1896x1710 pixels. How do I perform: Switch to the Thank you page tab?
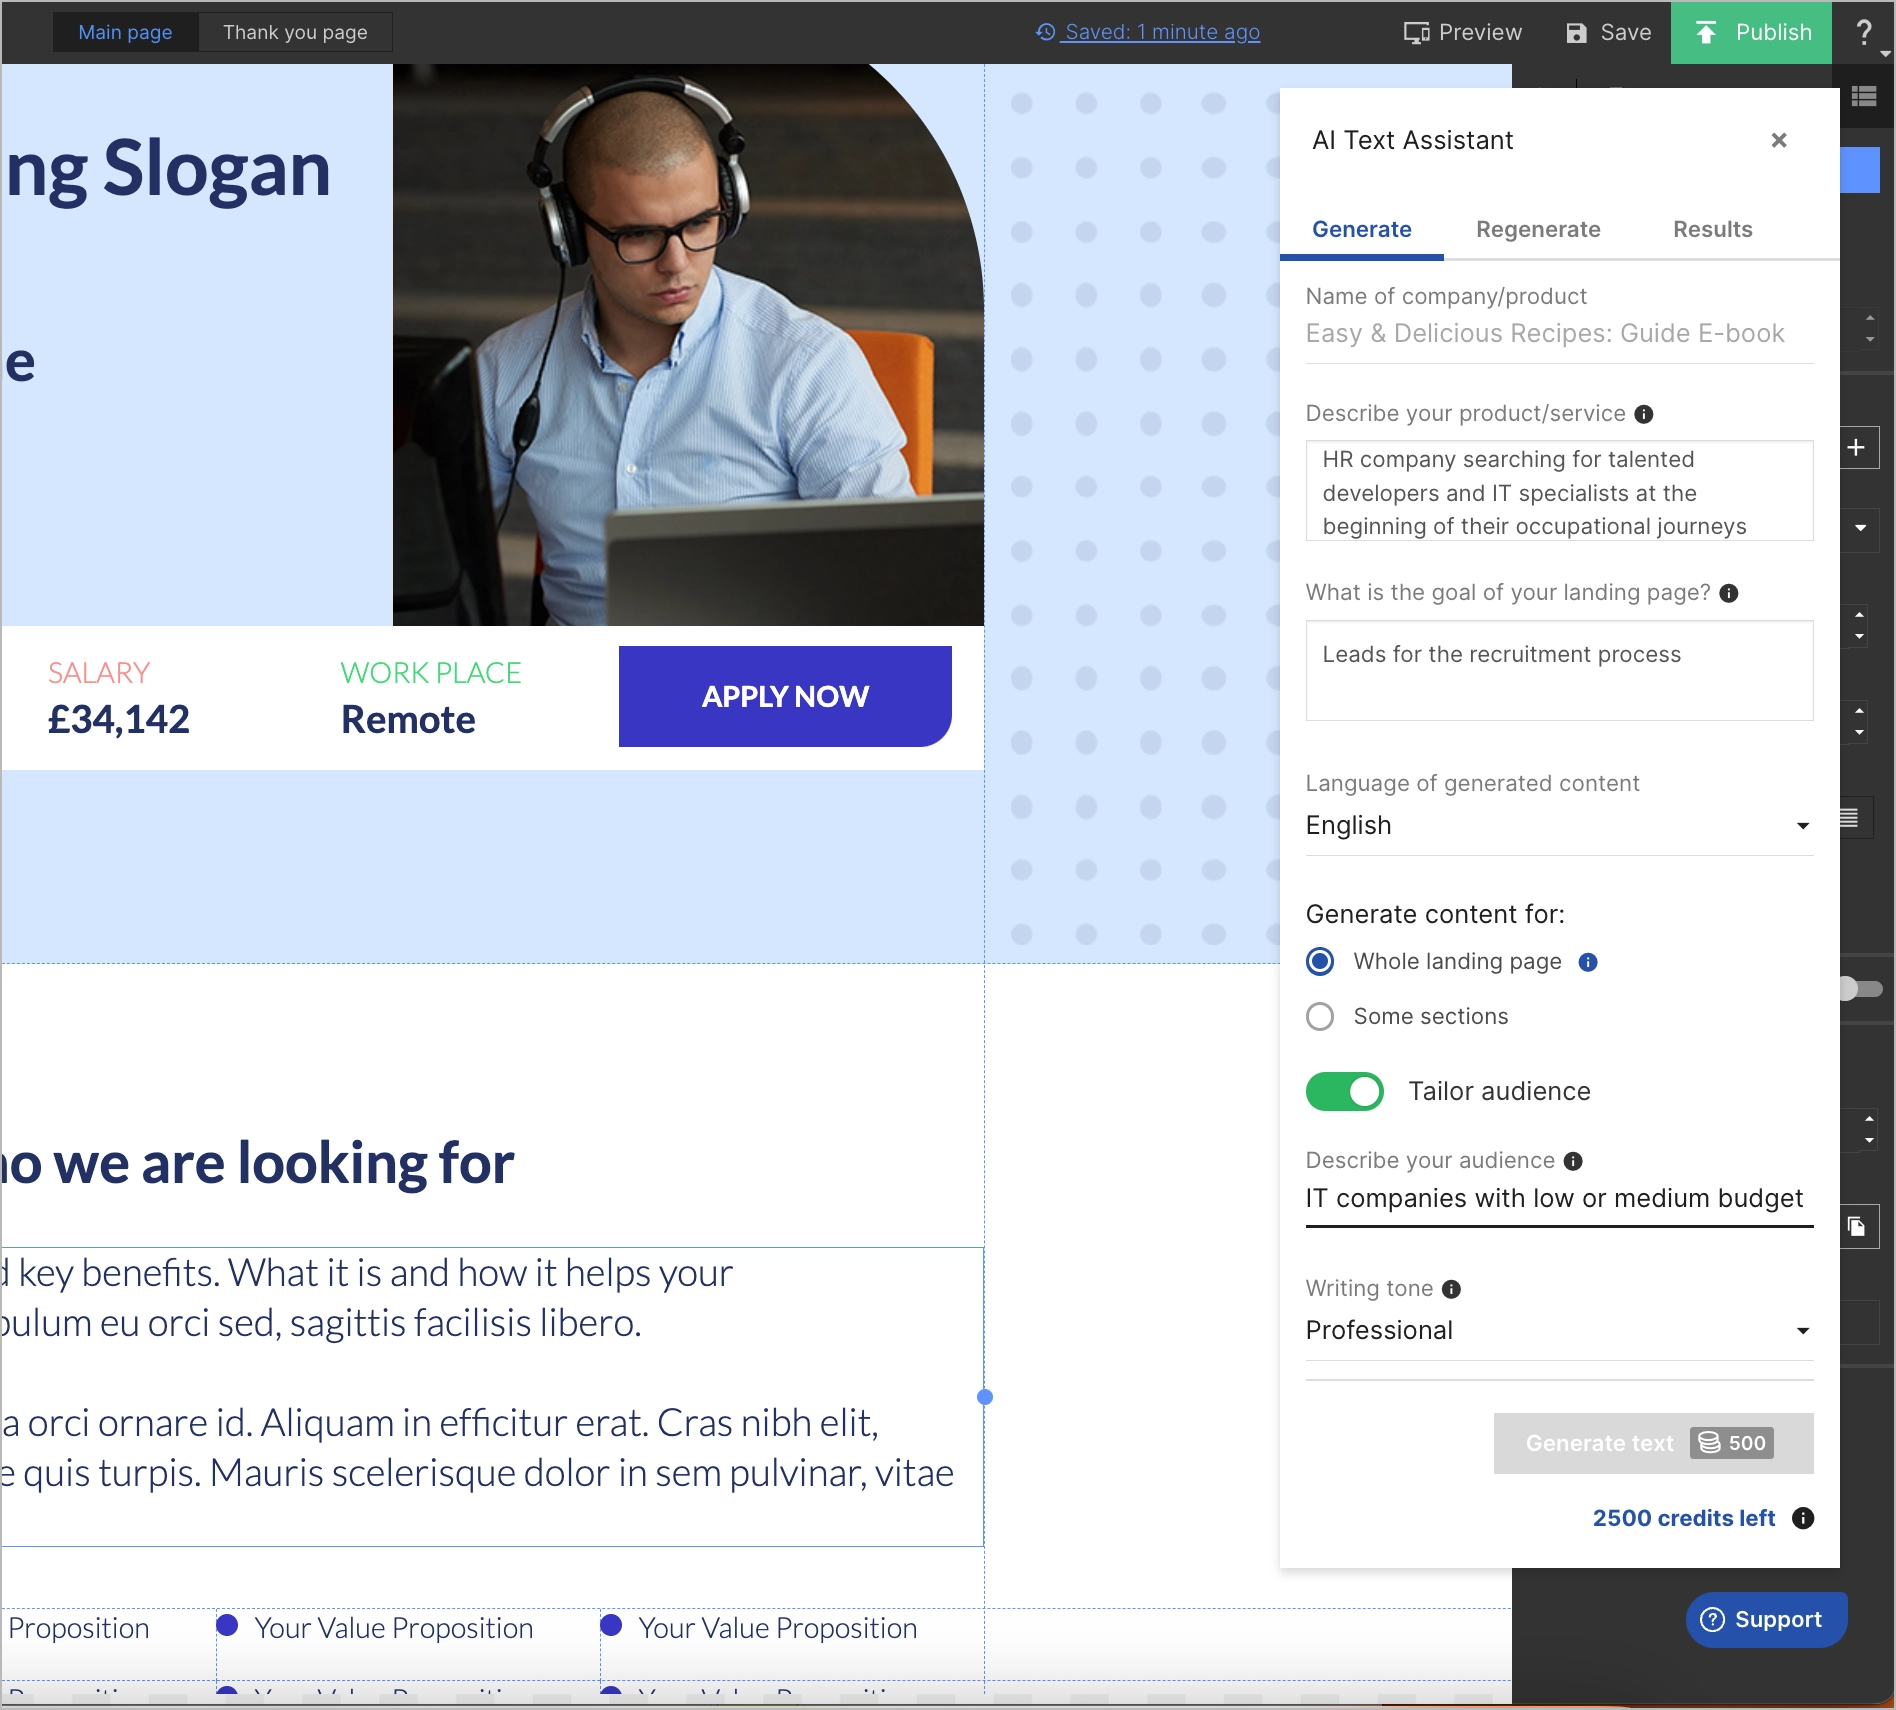295,31
